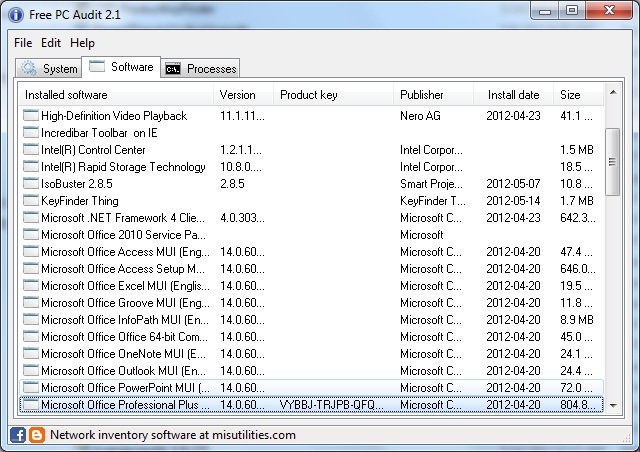Sort by Install date column header
The height and width of the screenshot is (452, 640).
pos(513,95)
